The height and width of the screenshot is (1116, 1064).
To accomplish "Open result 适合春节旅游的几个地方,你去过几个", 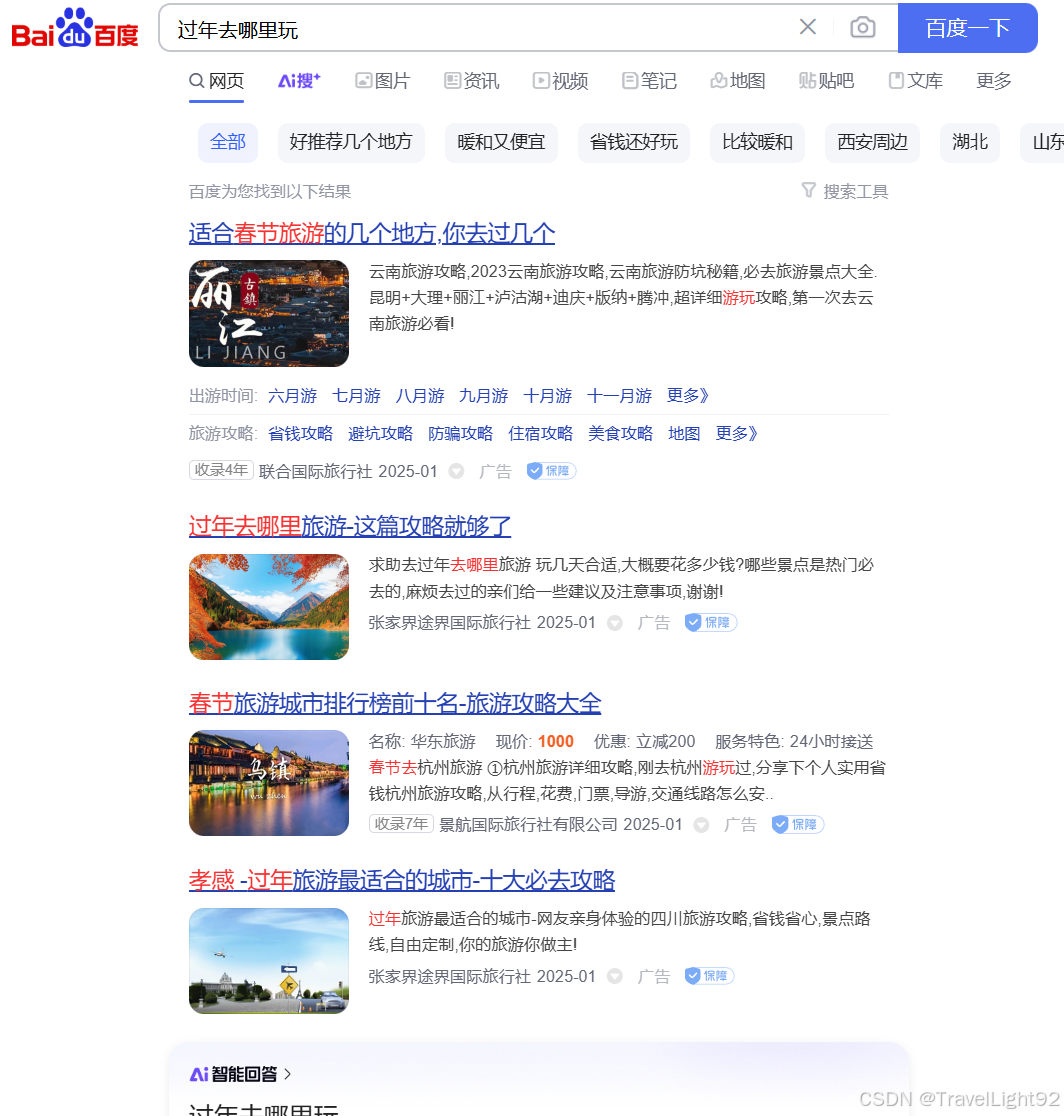I will (372, 233).
